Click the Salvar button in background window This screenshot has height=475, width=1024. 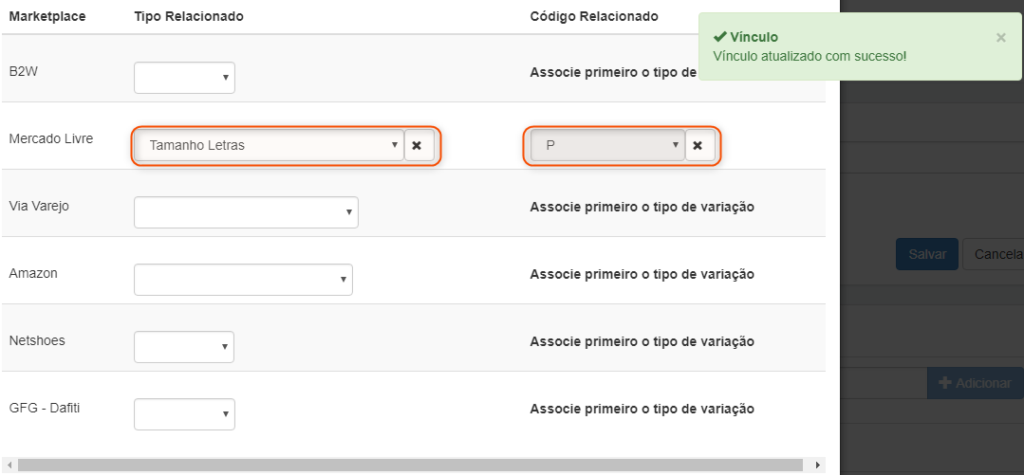[x=927, y=254]
